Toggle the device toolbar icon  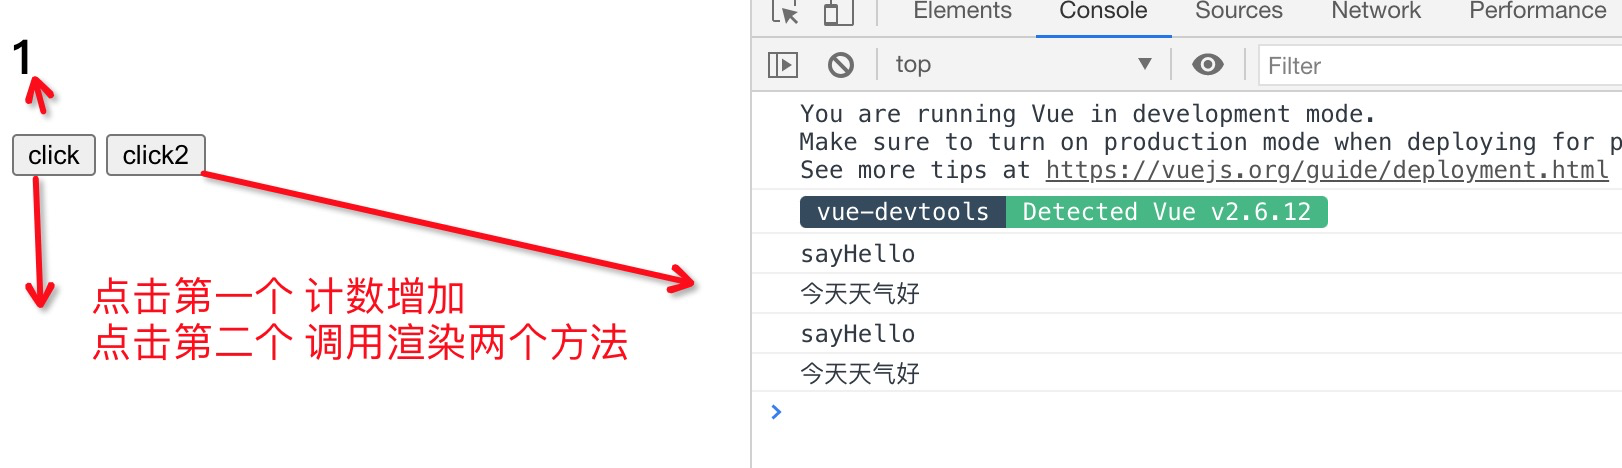tap(838, 12)
